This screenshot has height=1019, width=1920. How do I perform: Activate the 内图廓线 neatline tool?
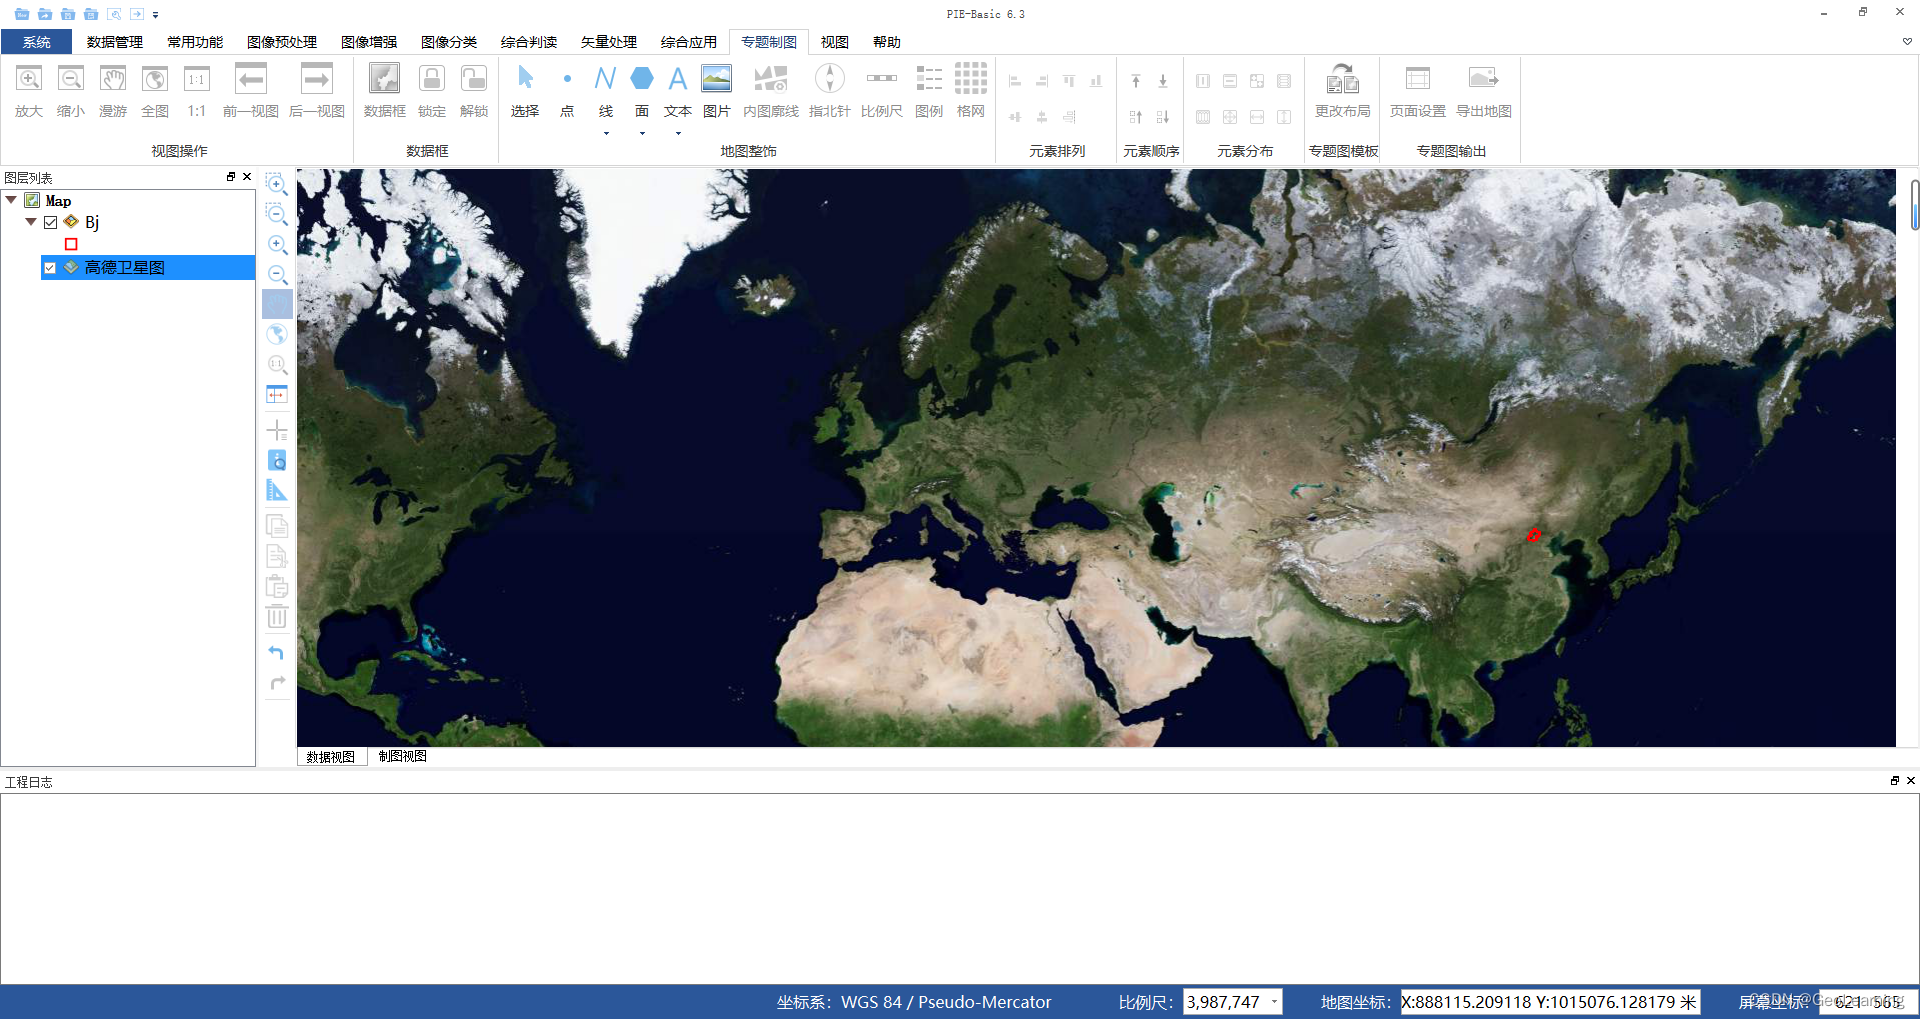click(x=770, y=92)
